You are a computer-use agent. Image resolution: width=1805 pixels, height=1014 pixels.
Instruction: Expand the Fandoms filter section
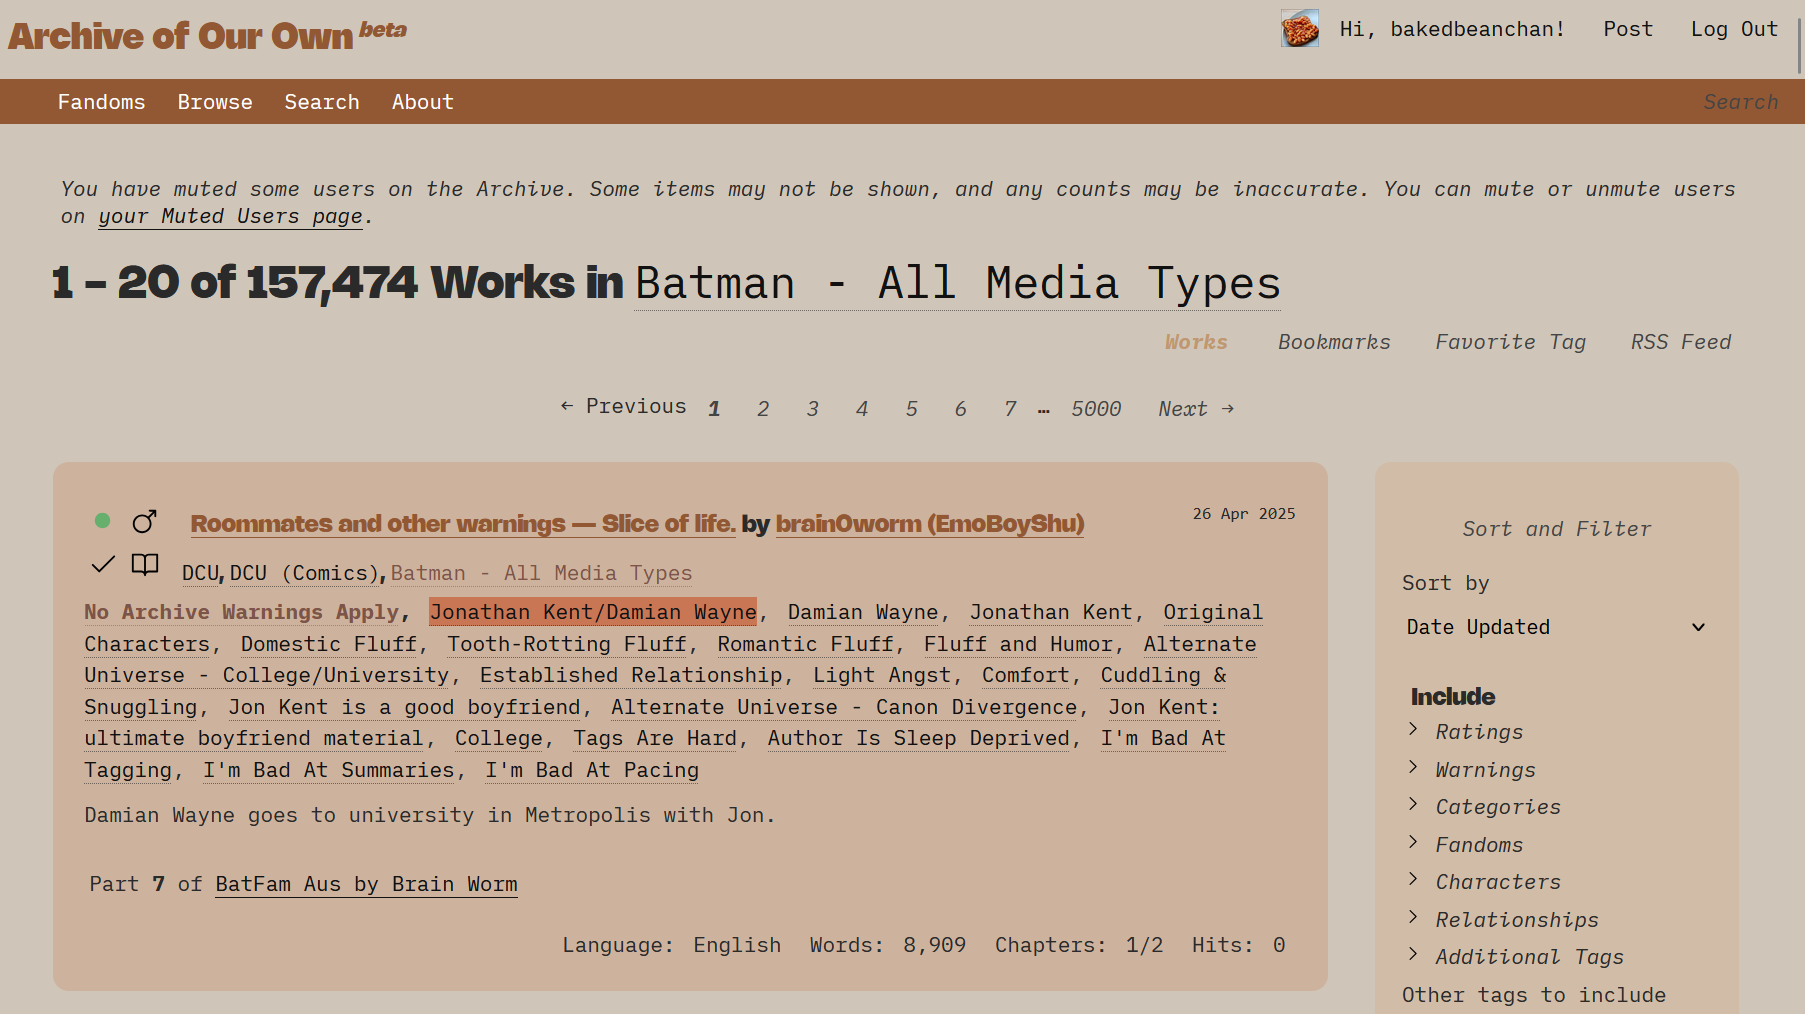pos(1479,845)
